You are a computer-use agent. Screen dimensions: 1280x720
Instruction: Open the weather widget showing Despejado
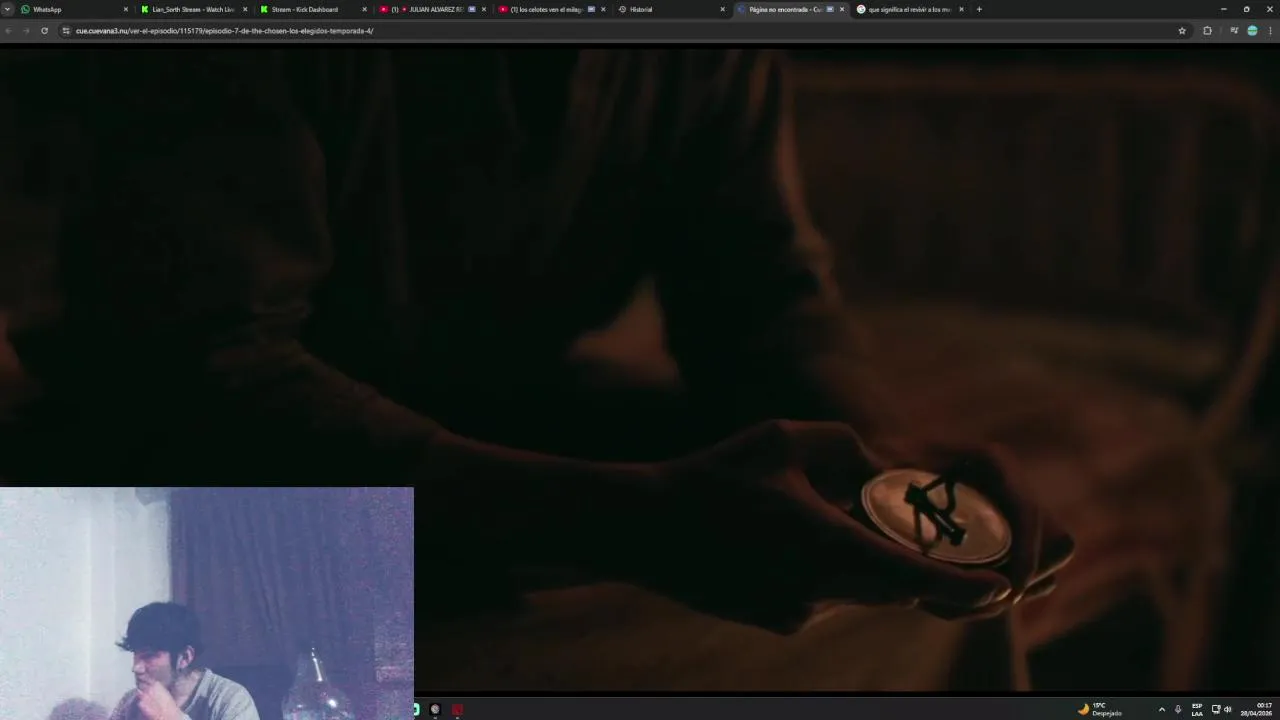point(1099,709)
